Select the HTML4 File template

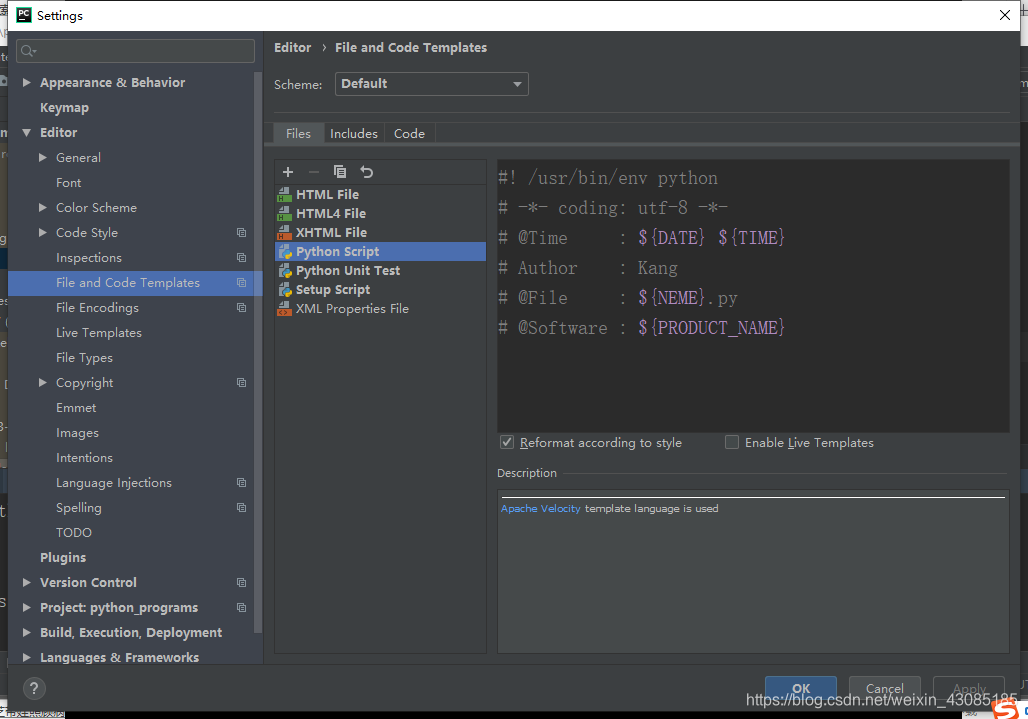[380, 214]
